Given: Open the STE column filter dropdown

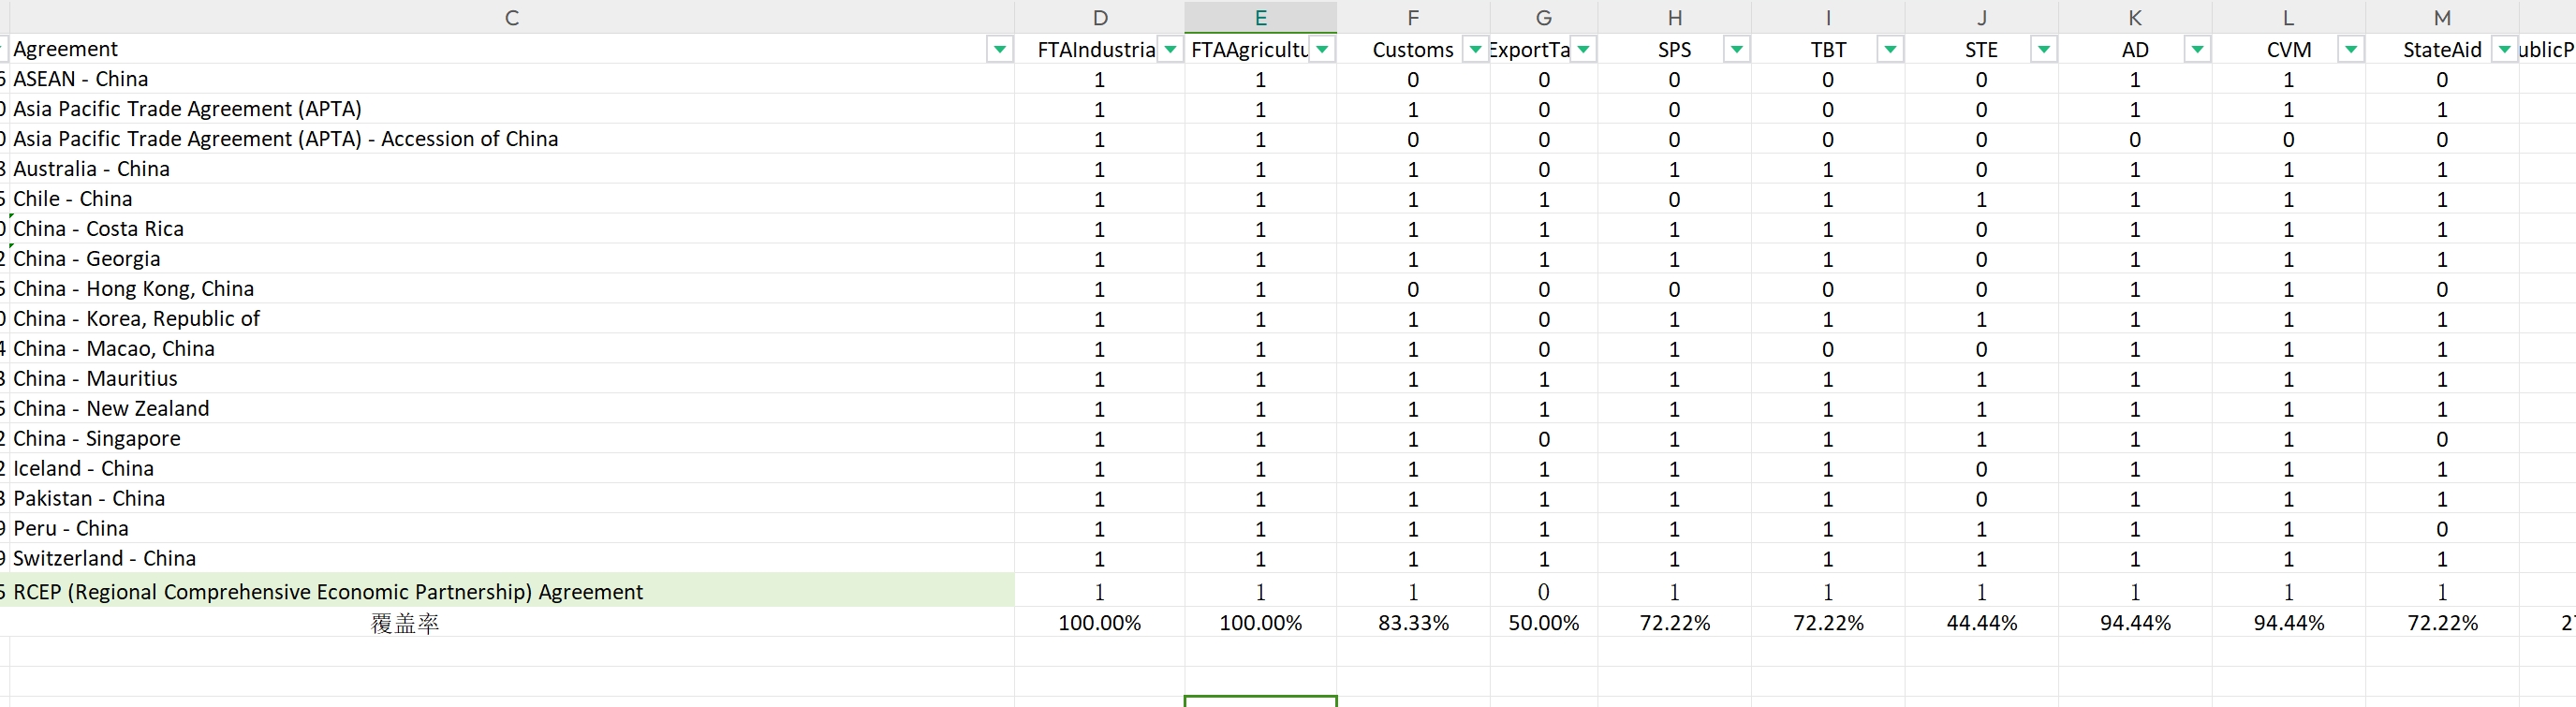Looking at the screenshot, I should [x=2044, y=49].
